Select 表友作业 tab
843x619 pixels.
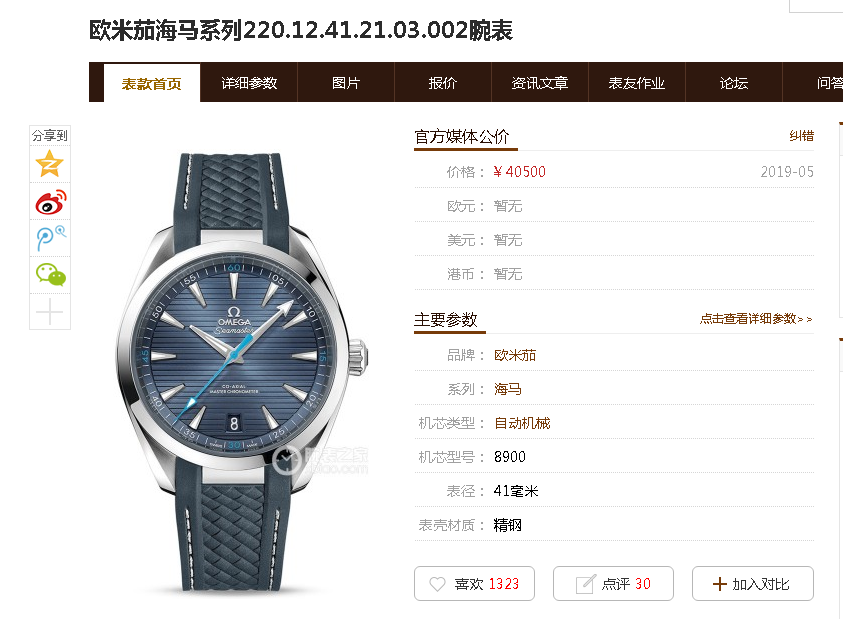[x=637, y=83]
